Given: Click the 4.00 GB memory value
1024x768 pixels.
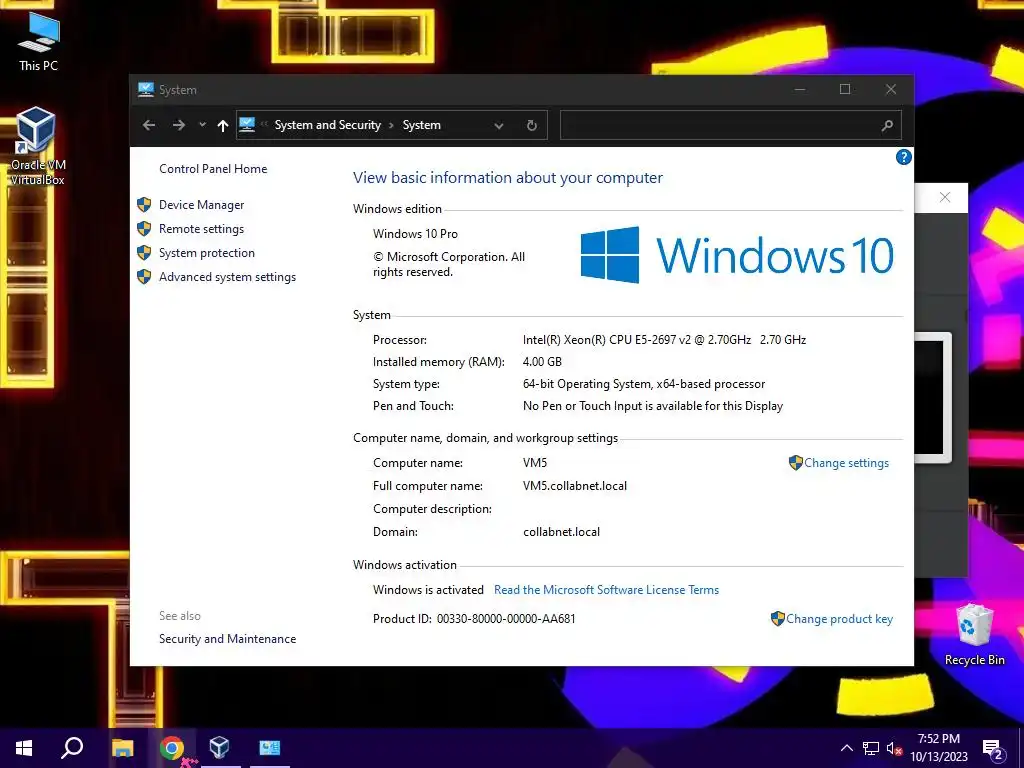Looking at the screenshot, I should tap(542, 362).
